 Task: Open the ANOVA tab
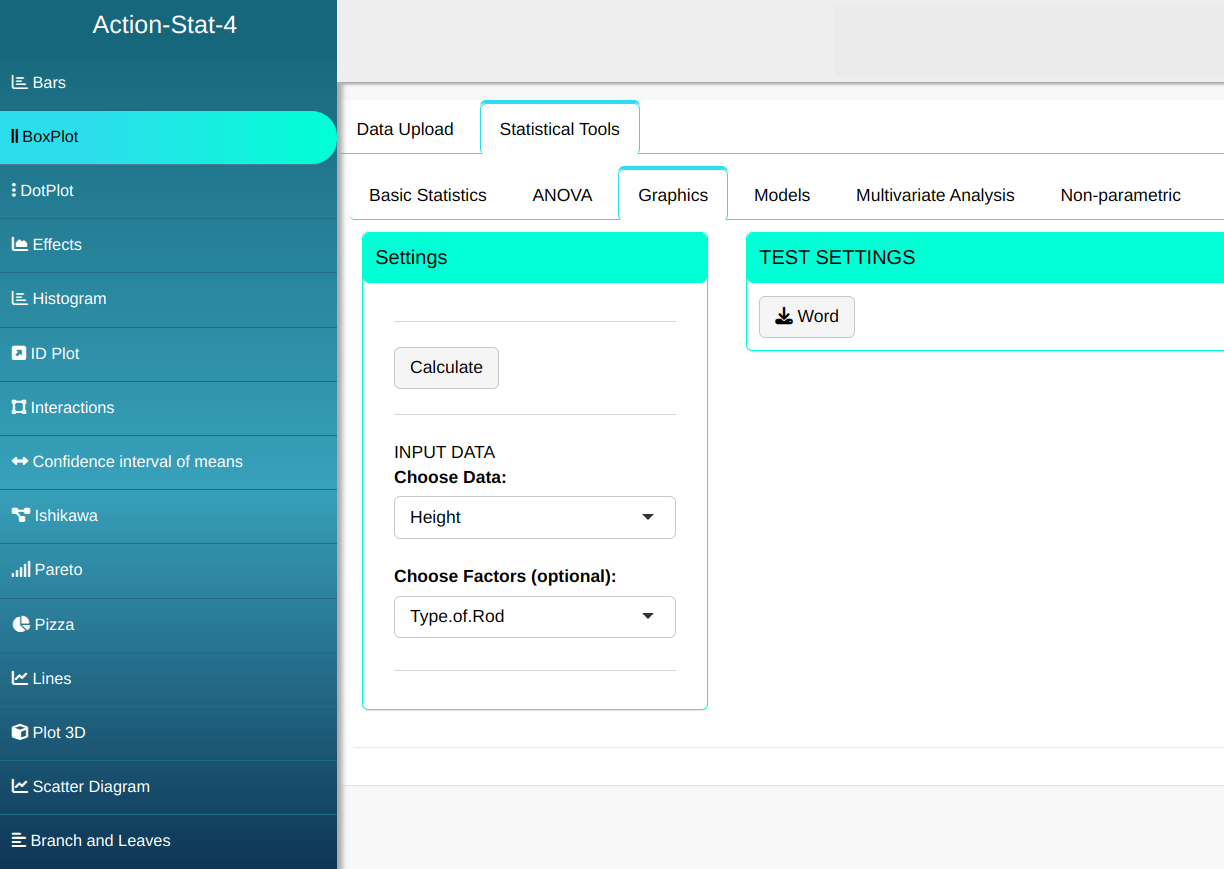(562, 195)
